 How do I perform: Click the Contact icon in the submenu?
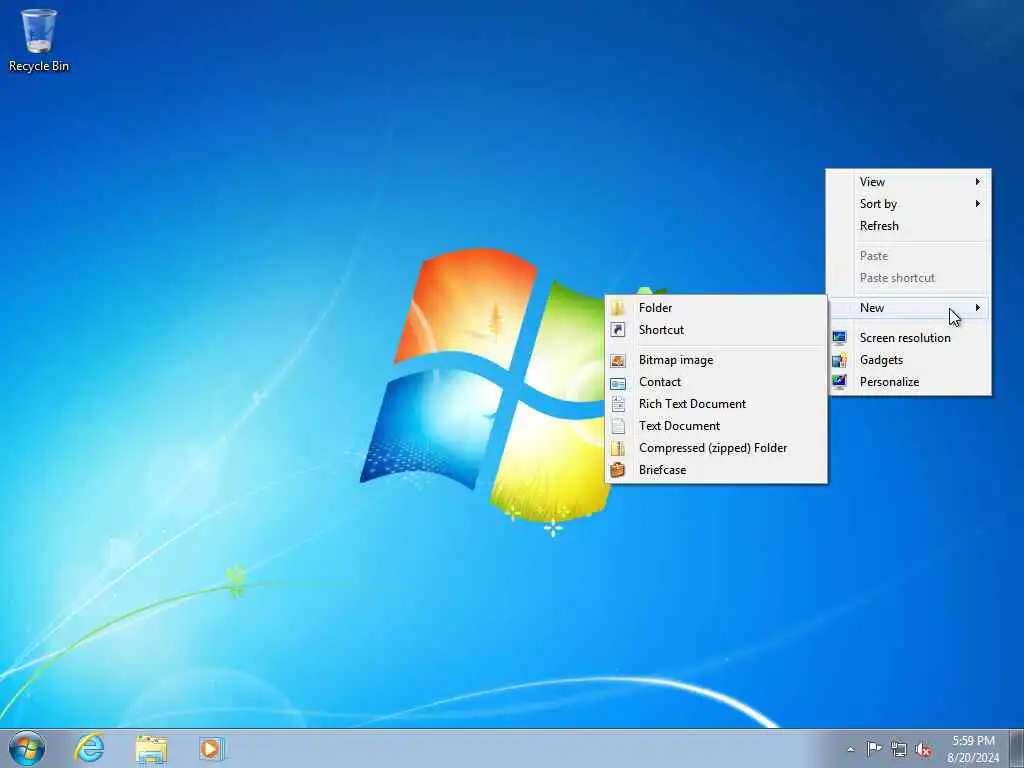point(618,383)
